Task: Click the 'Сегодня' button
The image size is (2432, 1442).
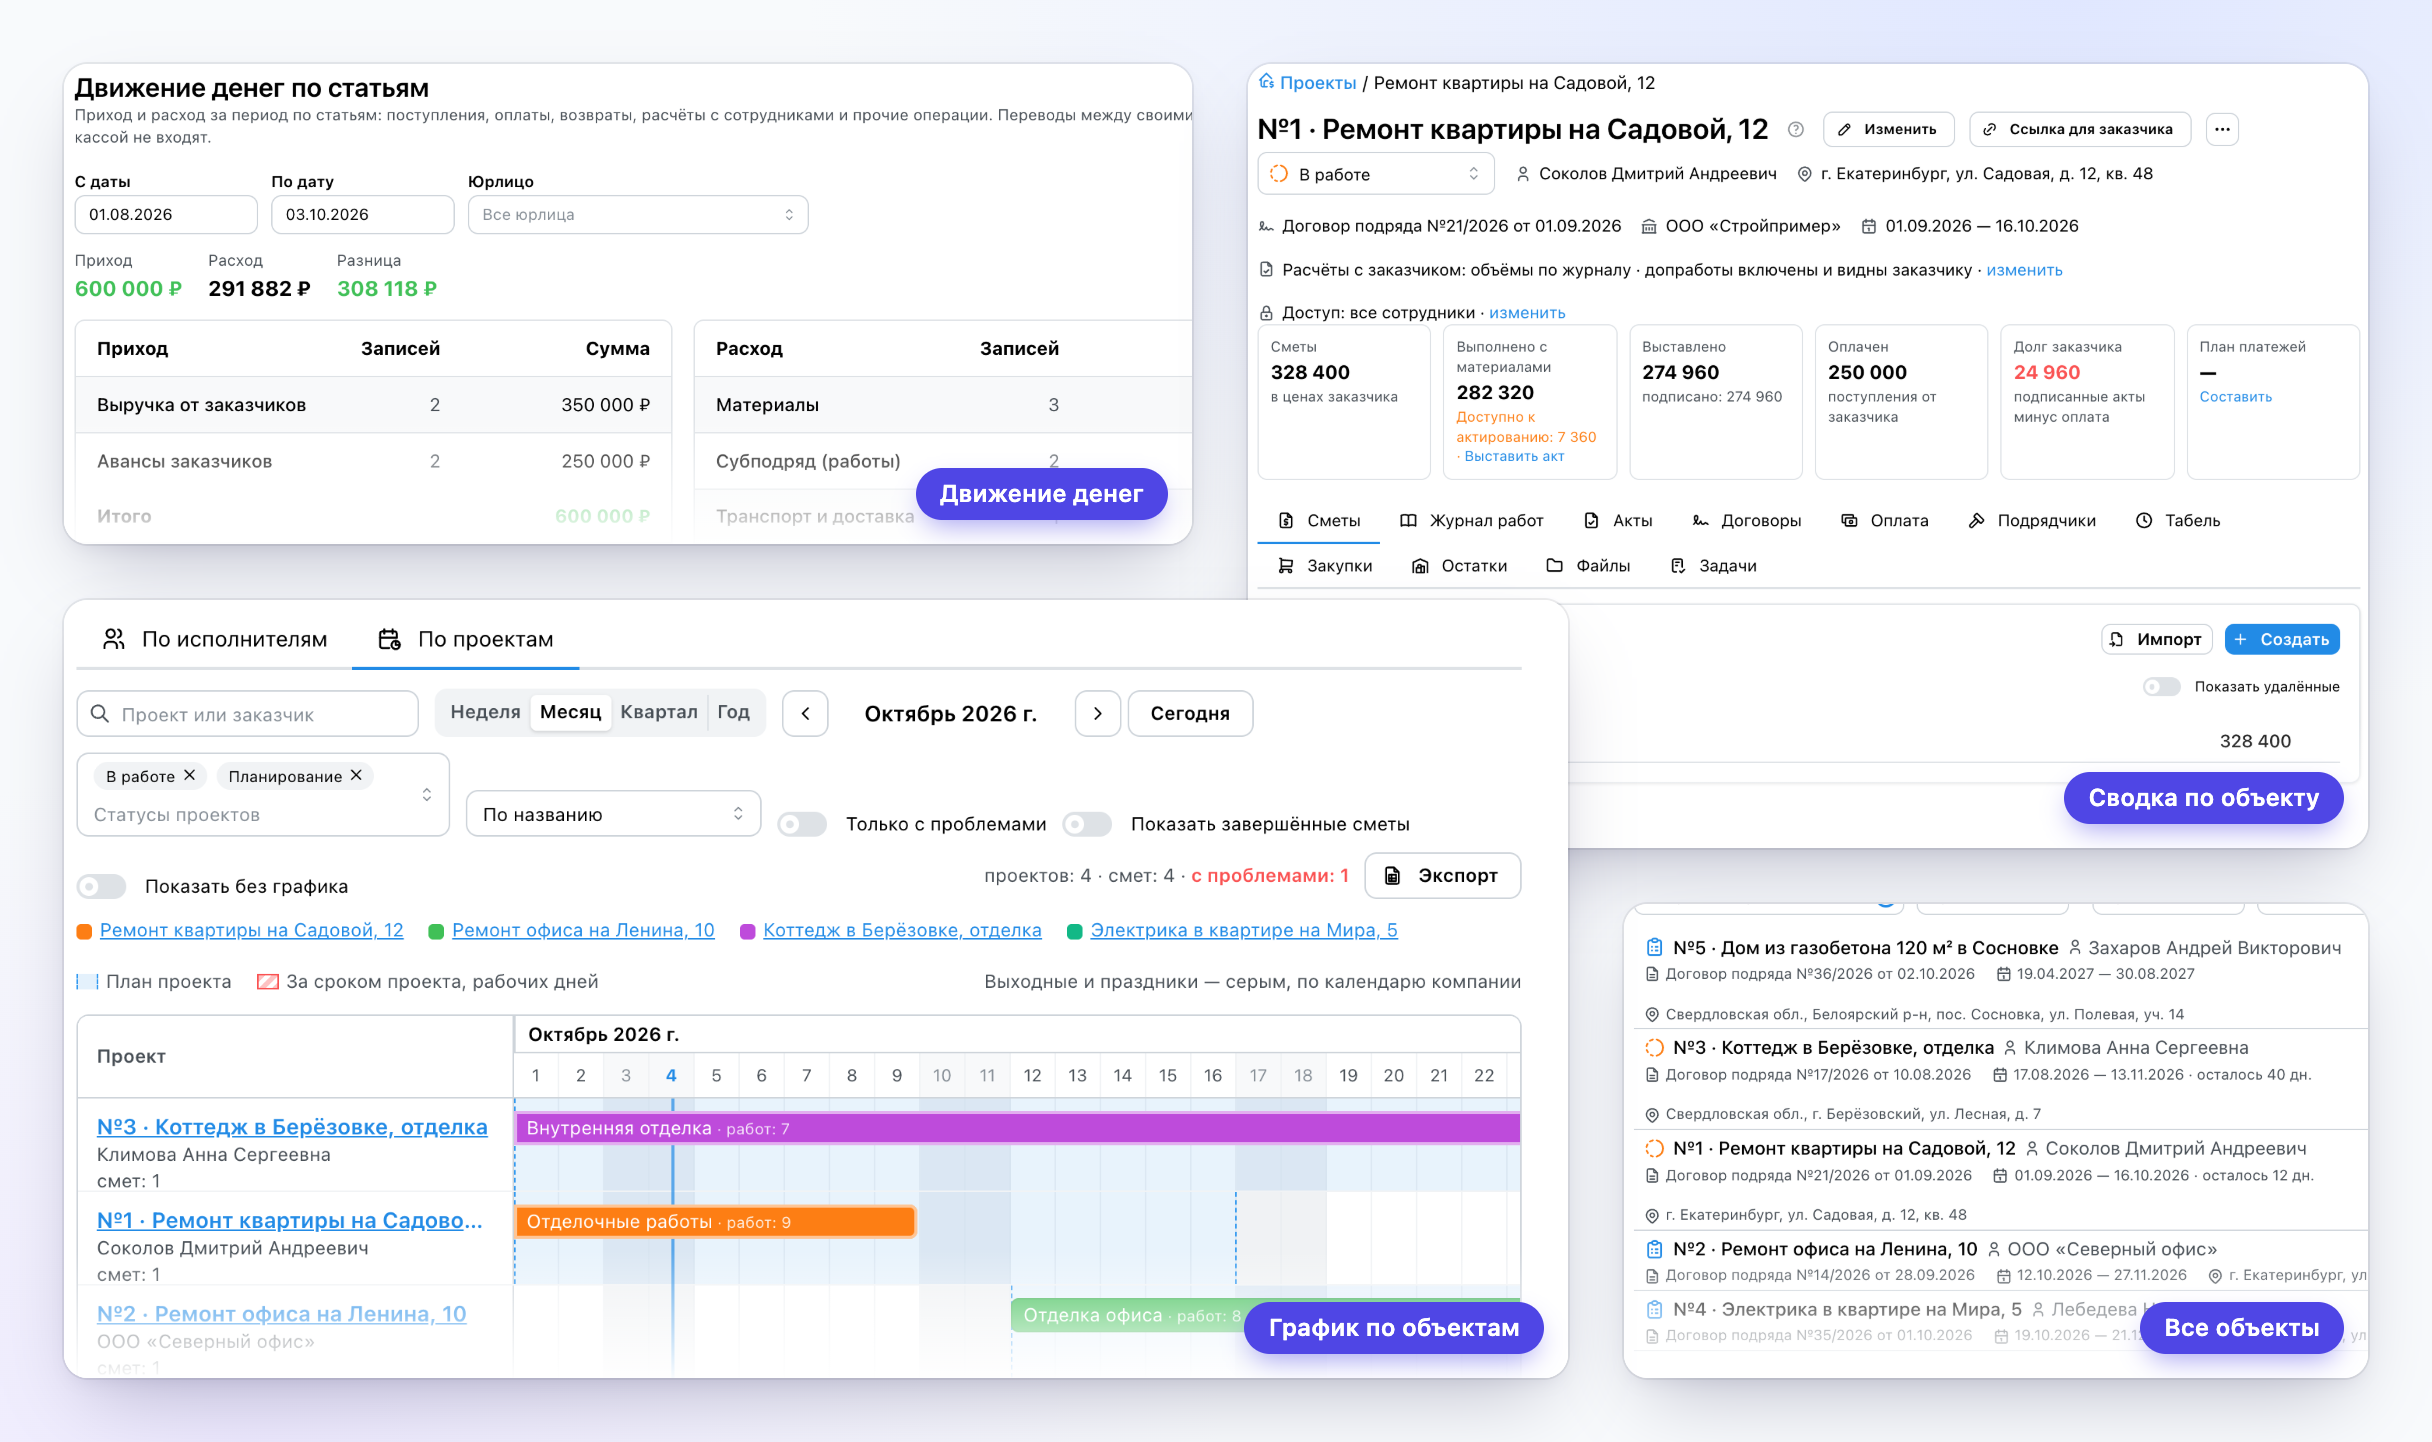Action: point(1190,714)
